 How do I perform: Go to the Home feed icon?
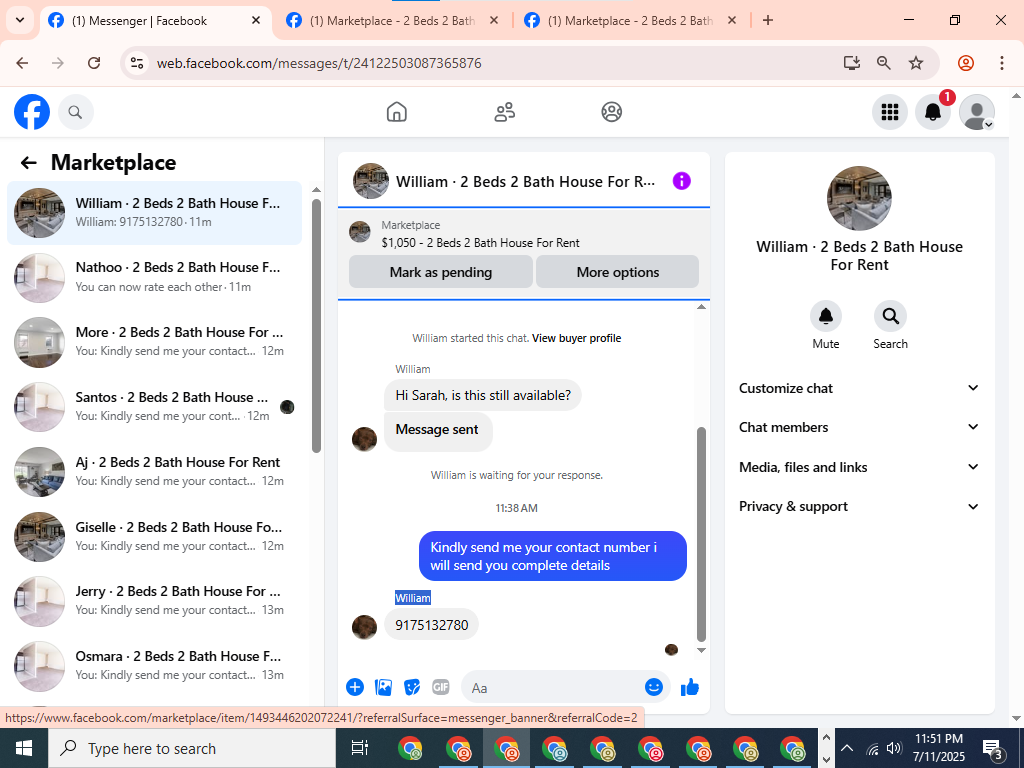396,112
